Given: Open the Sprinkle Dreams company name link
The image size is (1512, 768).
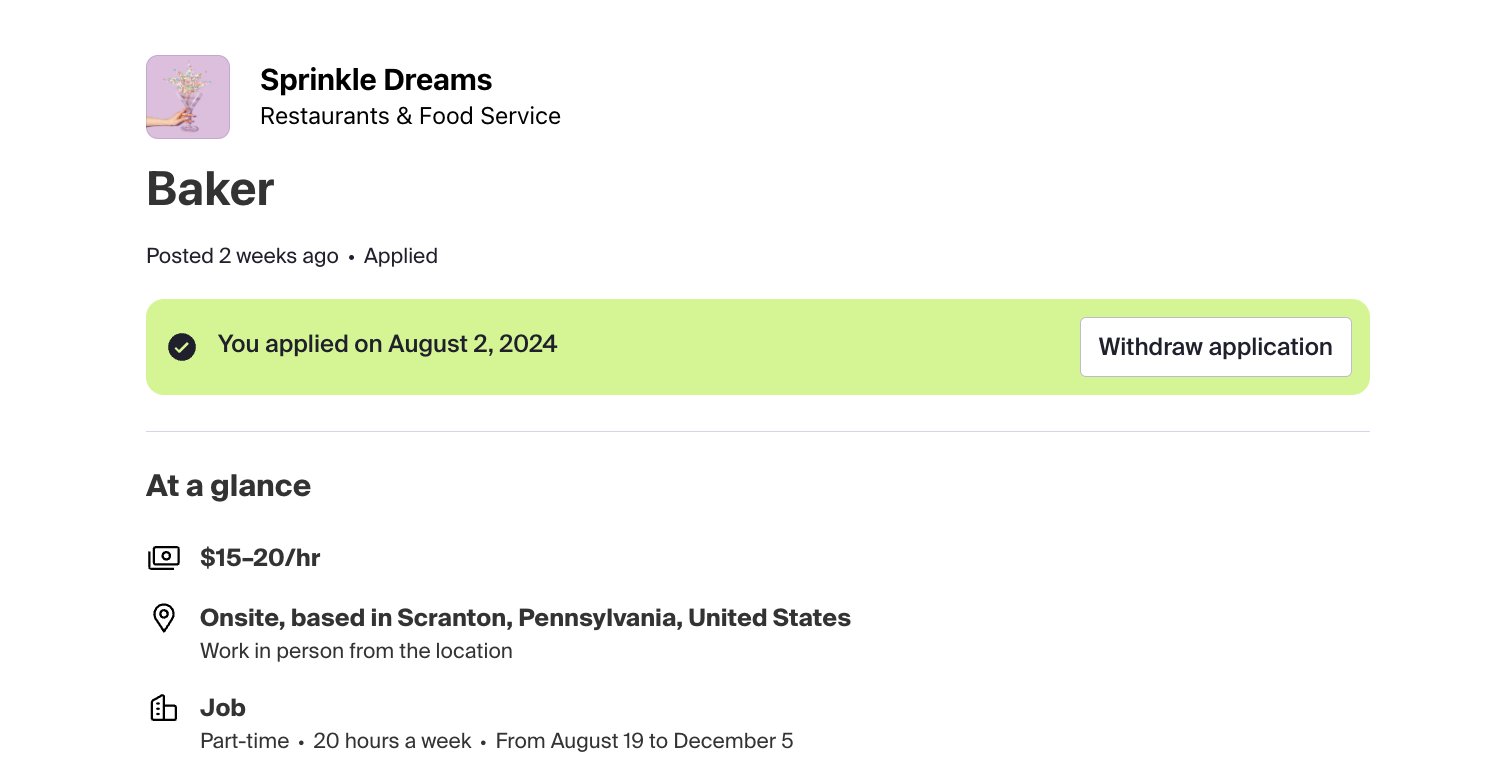Looking at the screenshot, I should pos(376,80).
